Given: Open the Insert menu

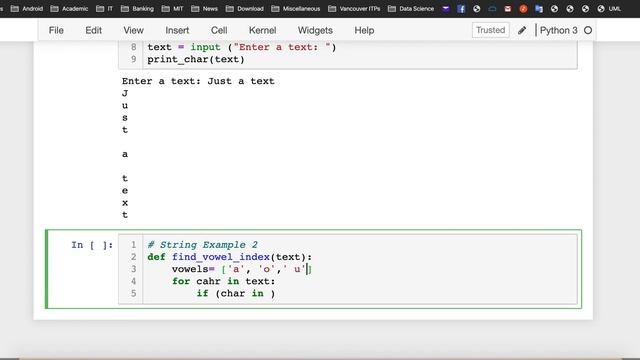Looking at the screenshot, I should 177,31.
